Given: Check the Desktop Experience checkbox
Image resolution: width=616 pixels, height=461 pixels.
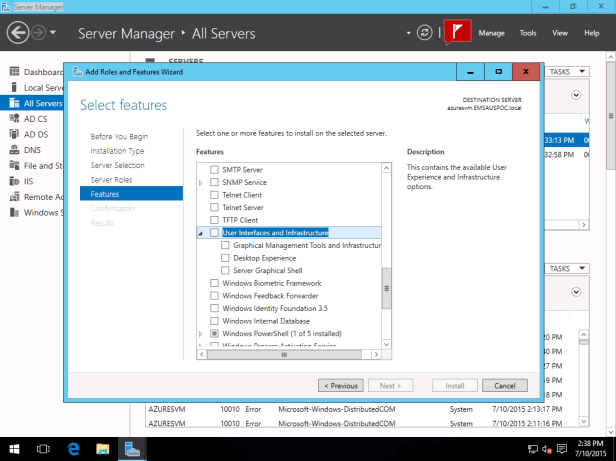Looking at the screenshot, I should pos(225,258).
